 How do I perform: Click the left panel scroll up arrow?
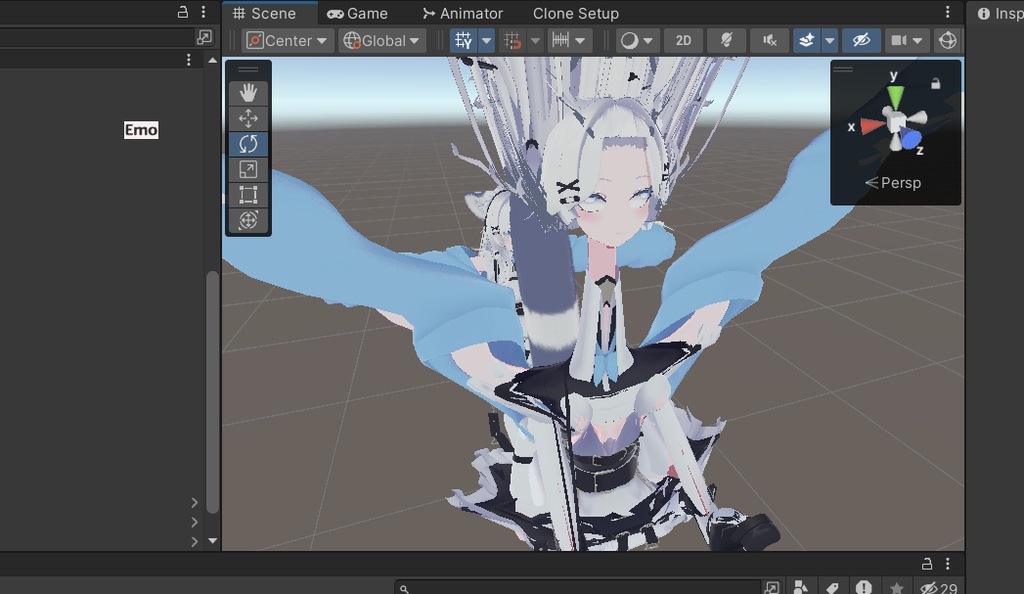212,60
